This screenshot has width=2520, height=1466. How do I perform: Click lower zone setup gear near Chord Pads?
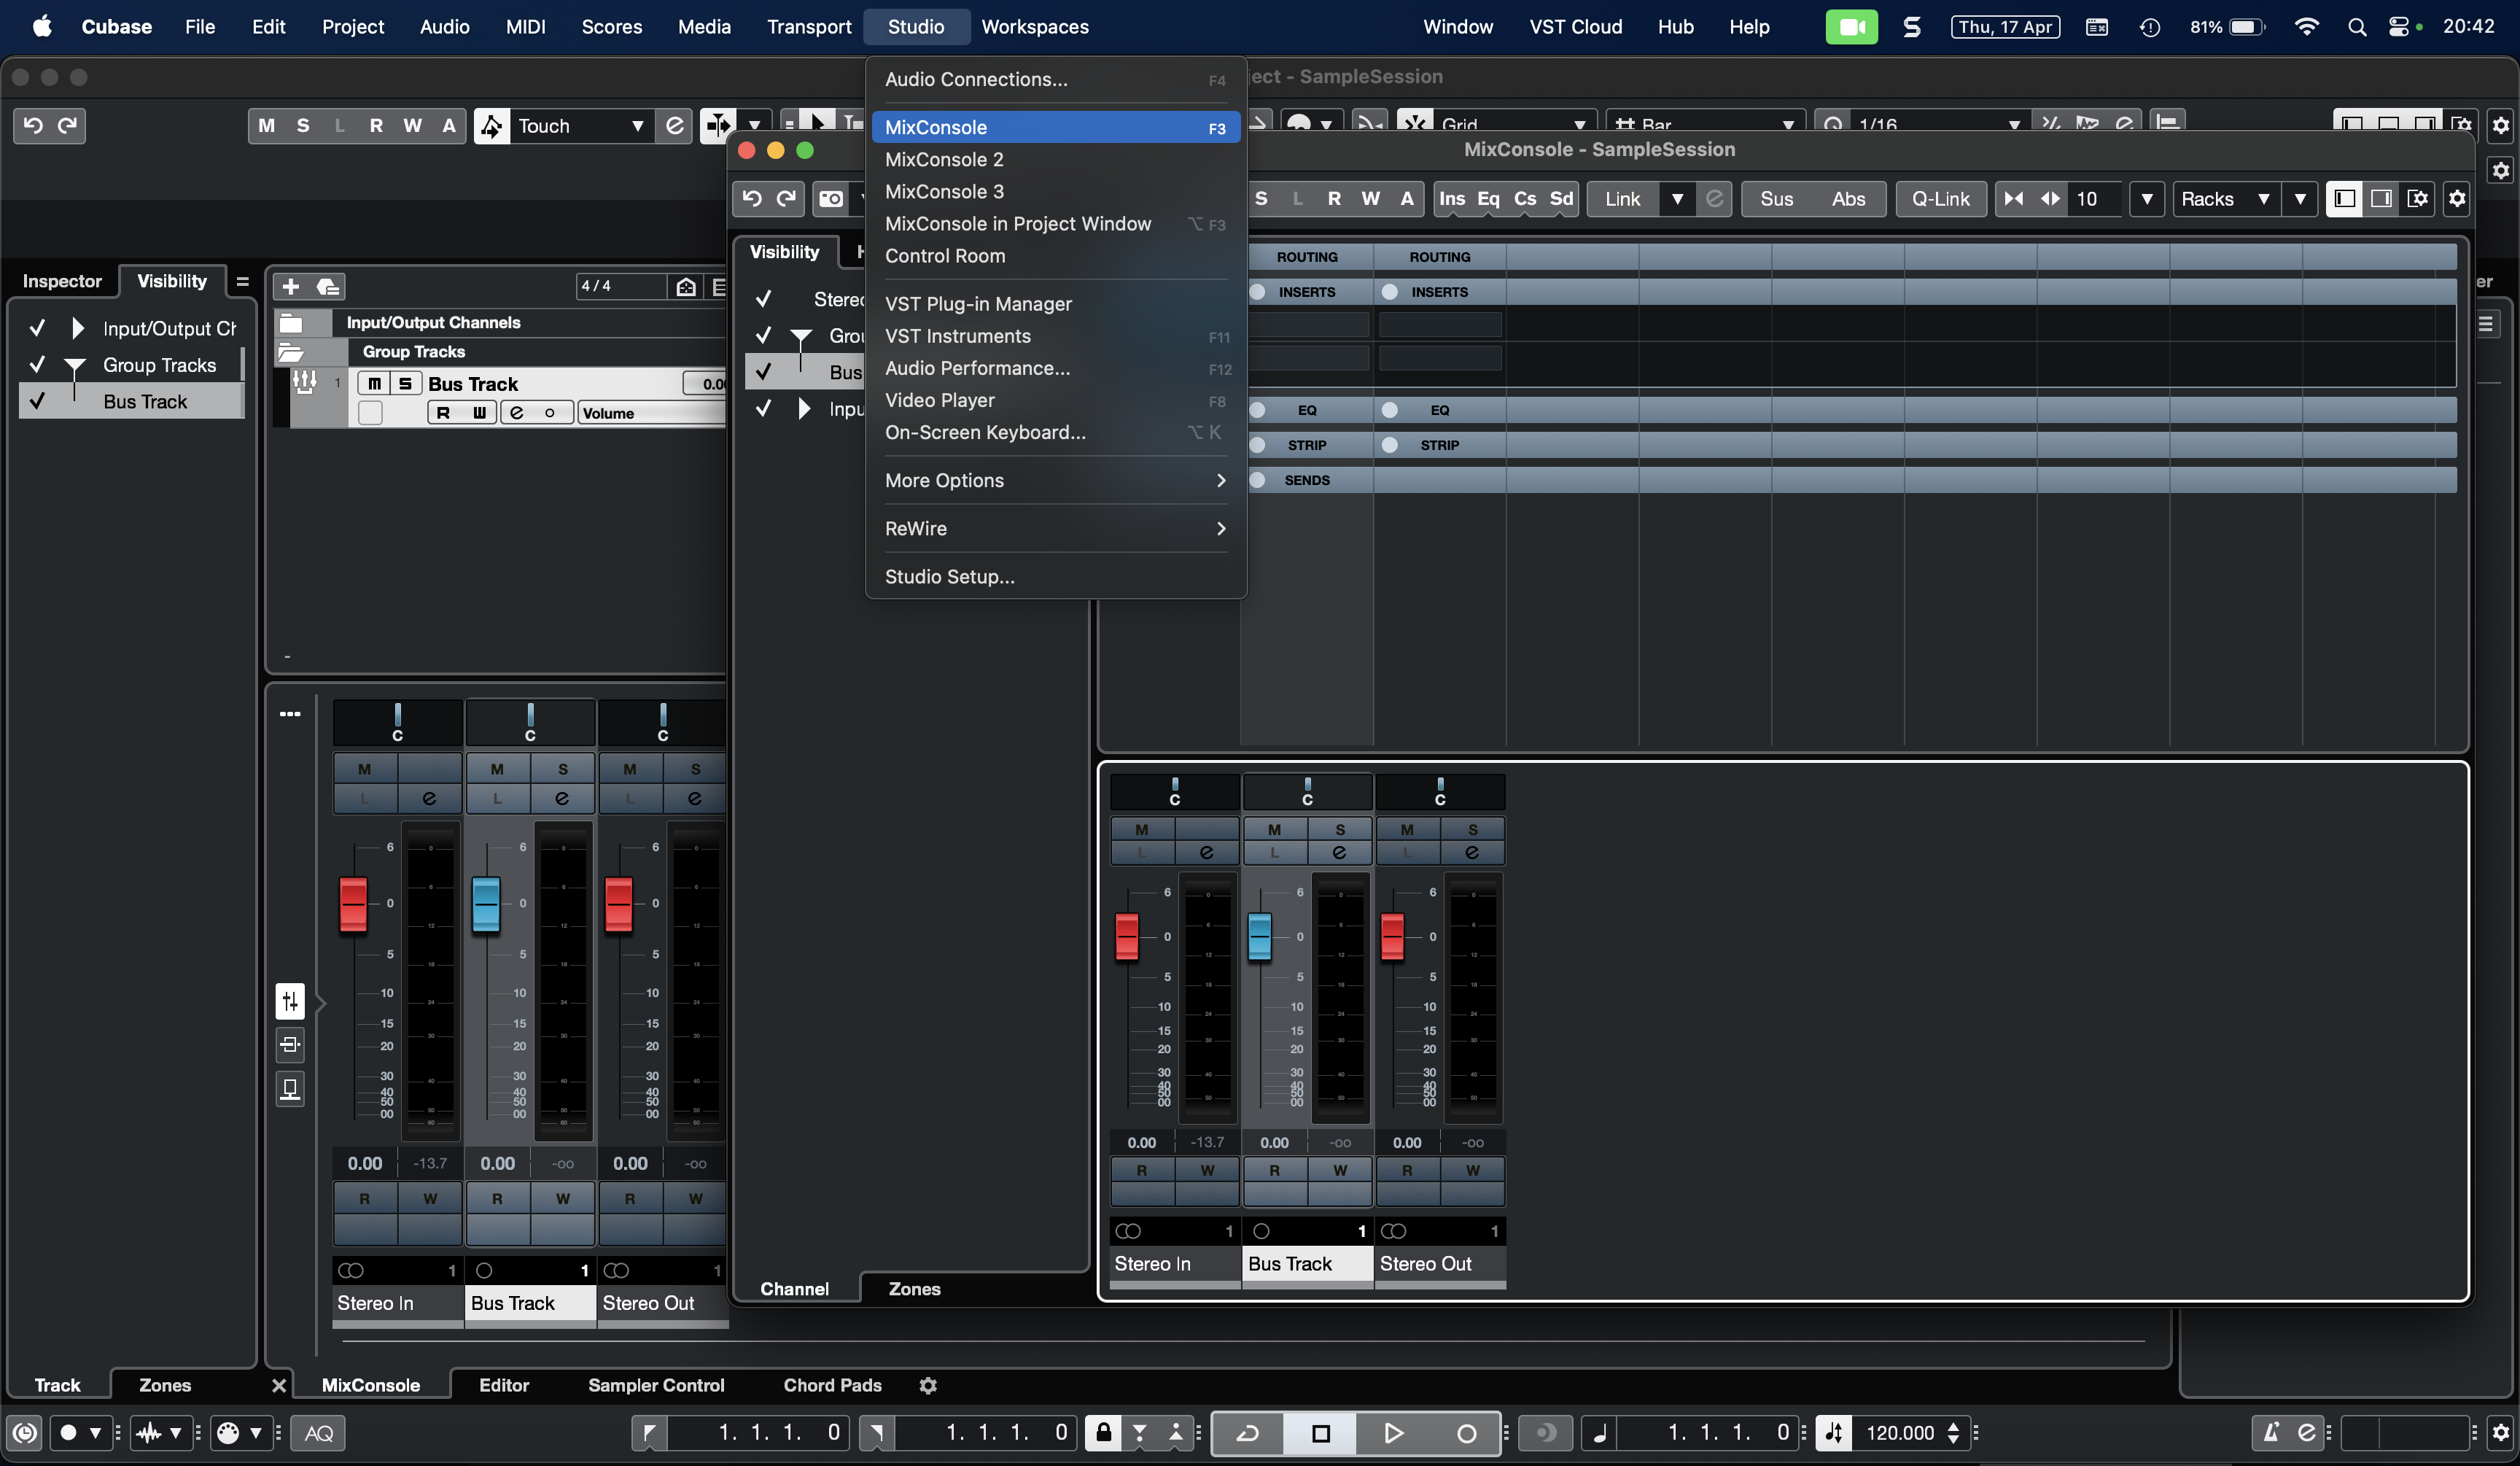click(x=927, y=1385)
